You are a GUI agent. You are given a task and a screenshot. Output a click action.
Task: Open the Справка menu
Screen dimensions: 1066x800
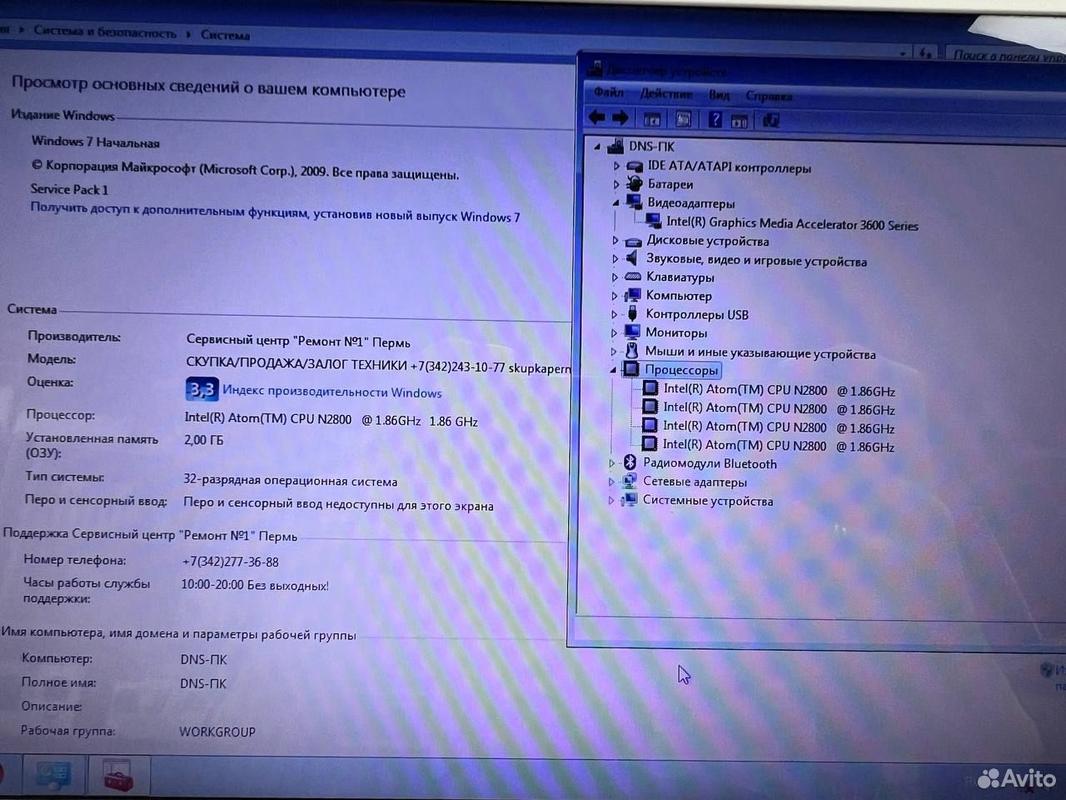769,96
